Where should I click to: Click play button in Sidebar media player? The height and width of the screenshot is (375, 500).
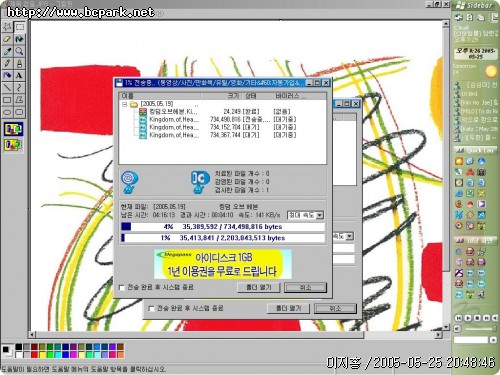click(x=468, y=318)
